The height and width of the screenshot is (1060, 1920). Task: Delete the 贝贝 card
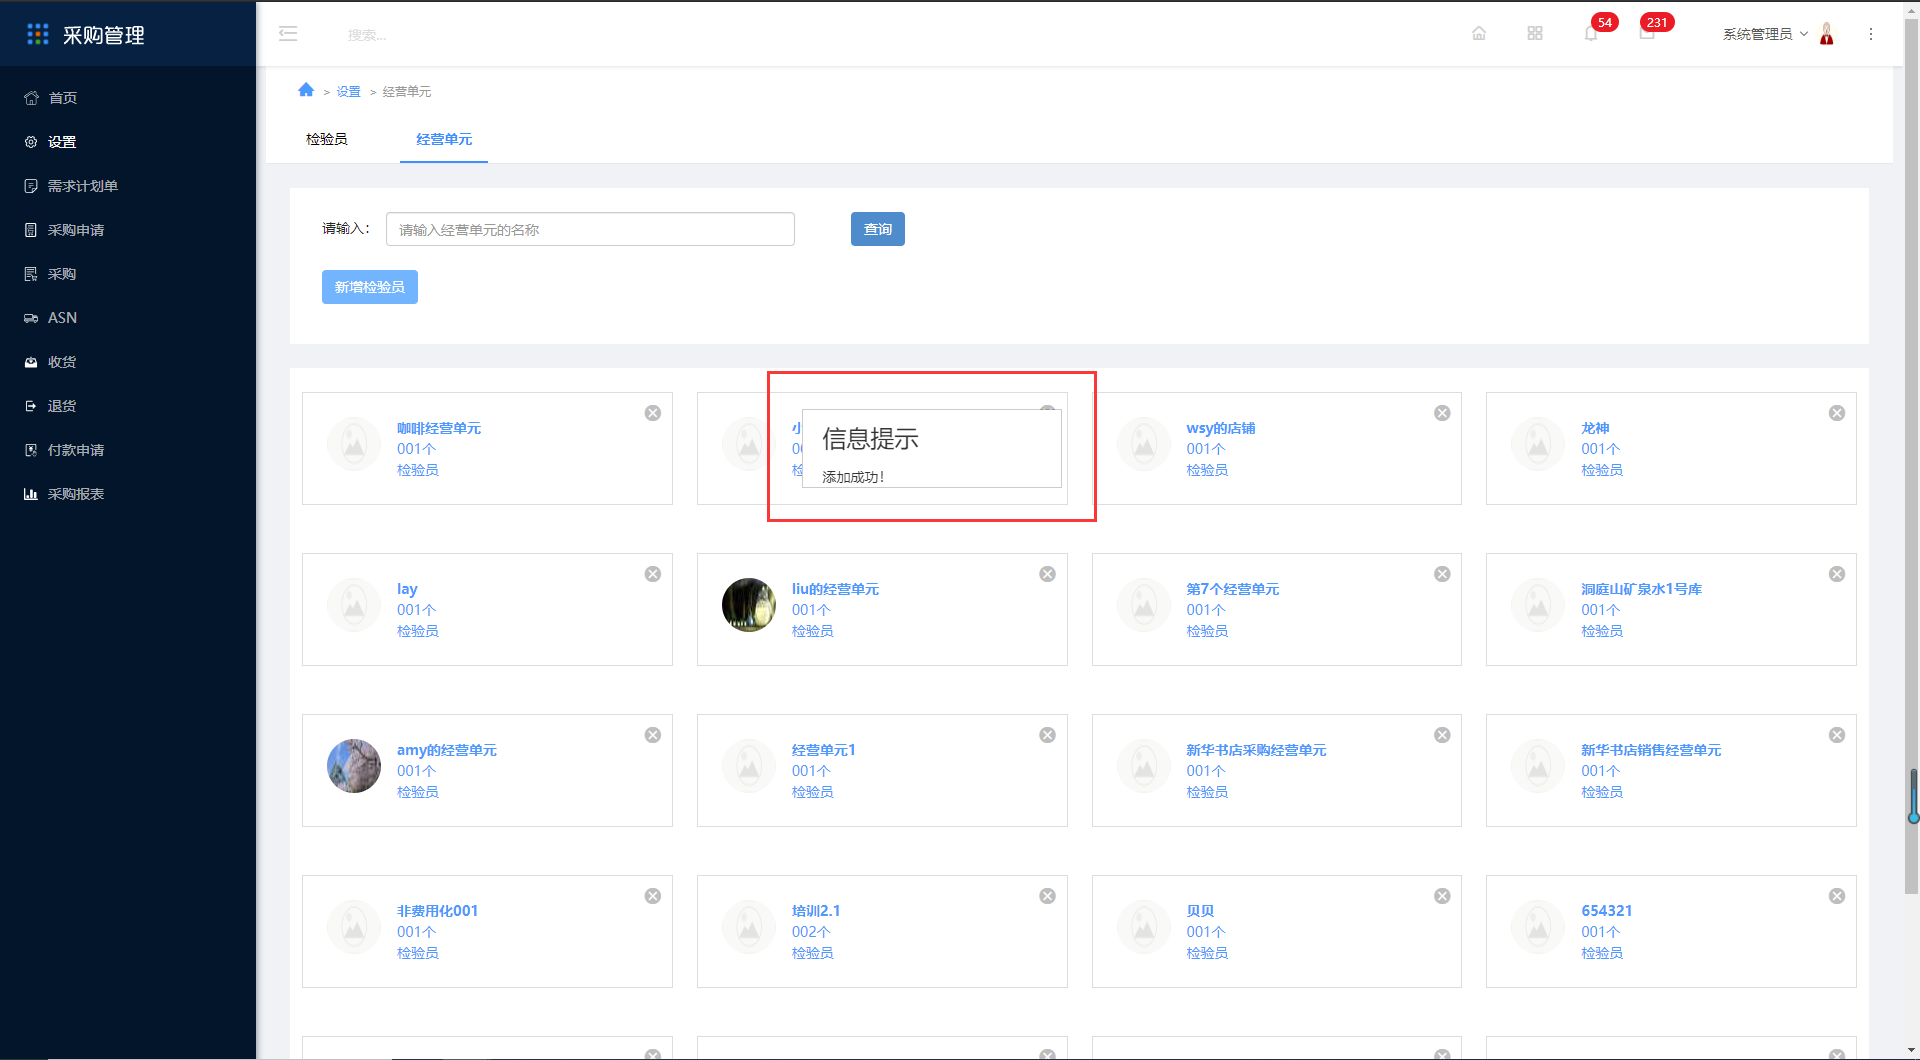coord(1442,896)
